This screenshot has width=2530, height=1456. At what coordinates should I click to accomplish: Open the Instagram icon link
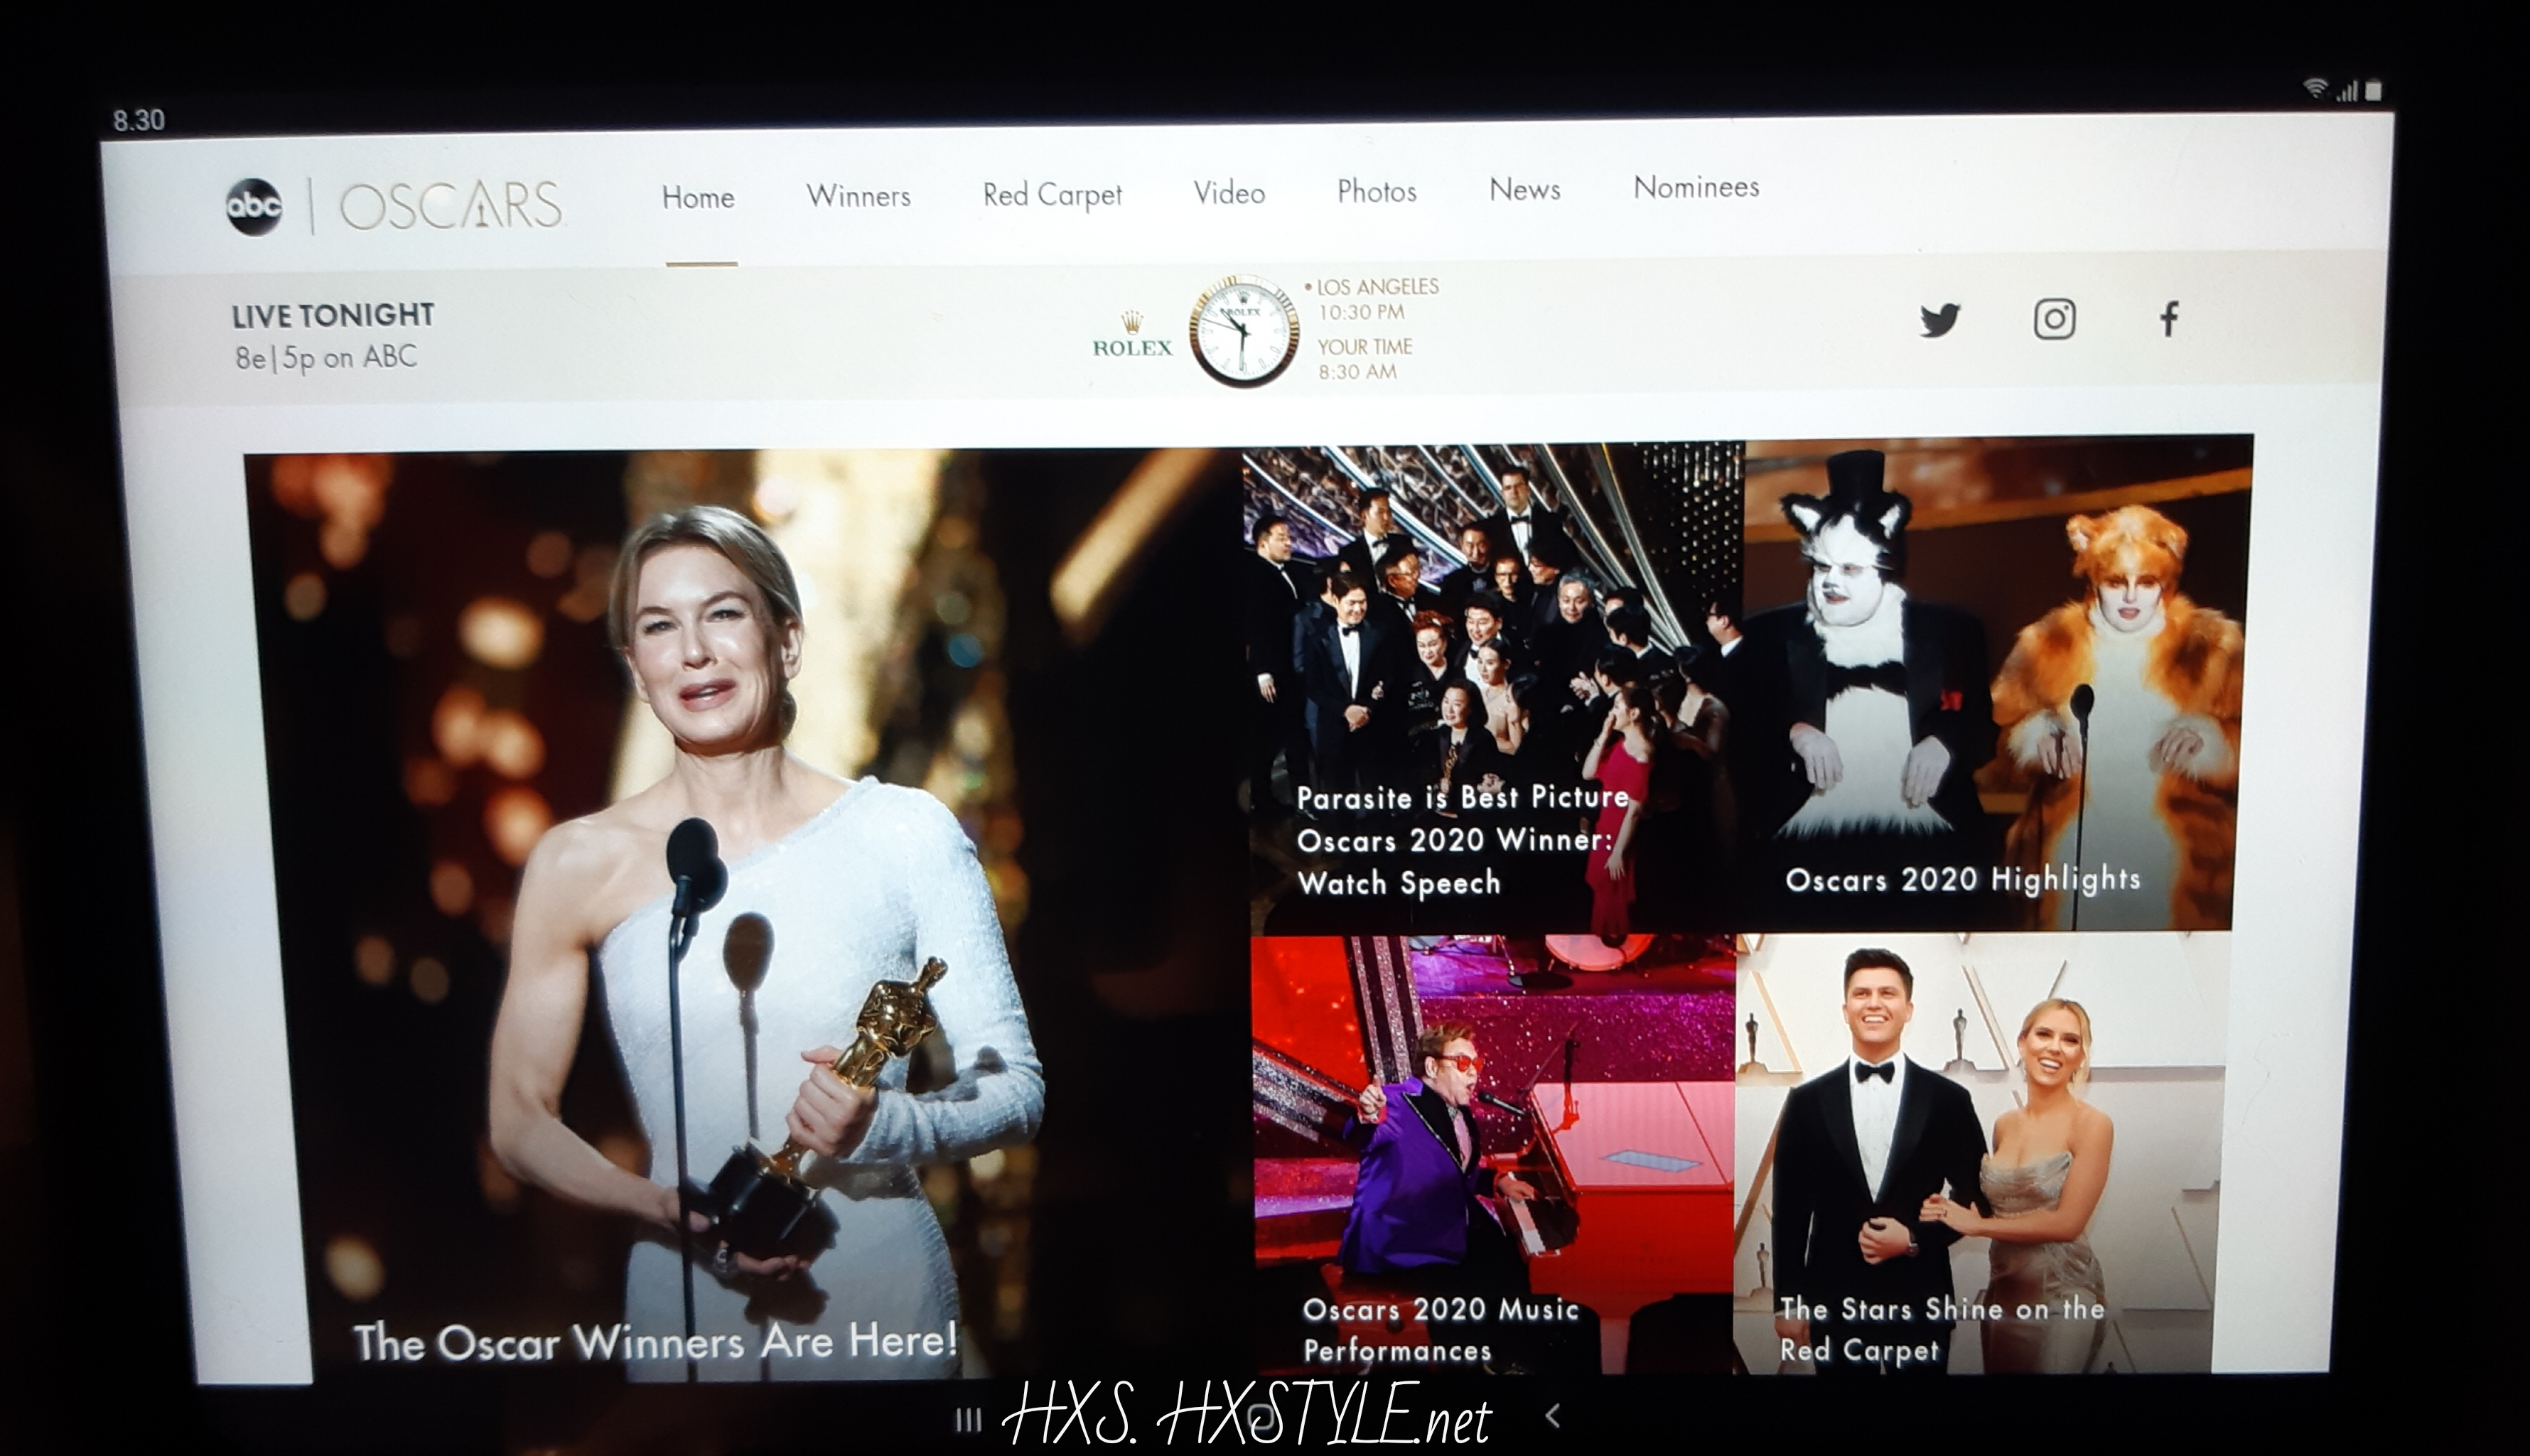(2054, 320)
